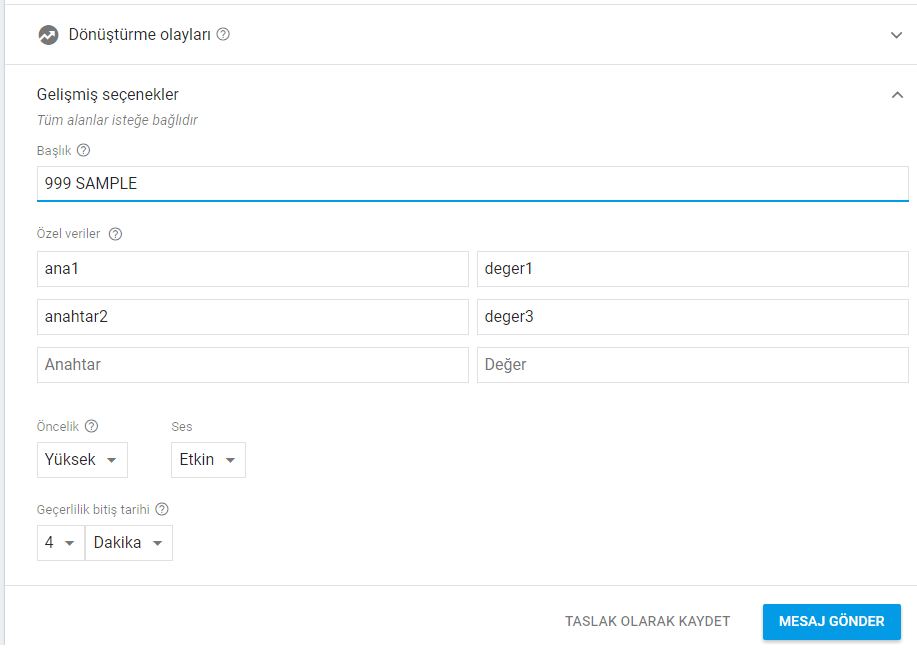Edit the ana1 key field
Viewport: 917px width, 662px height.
(x=253, y=269)
